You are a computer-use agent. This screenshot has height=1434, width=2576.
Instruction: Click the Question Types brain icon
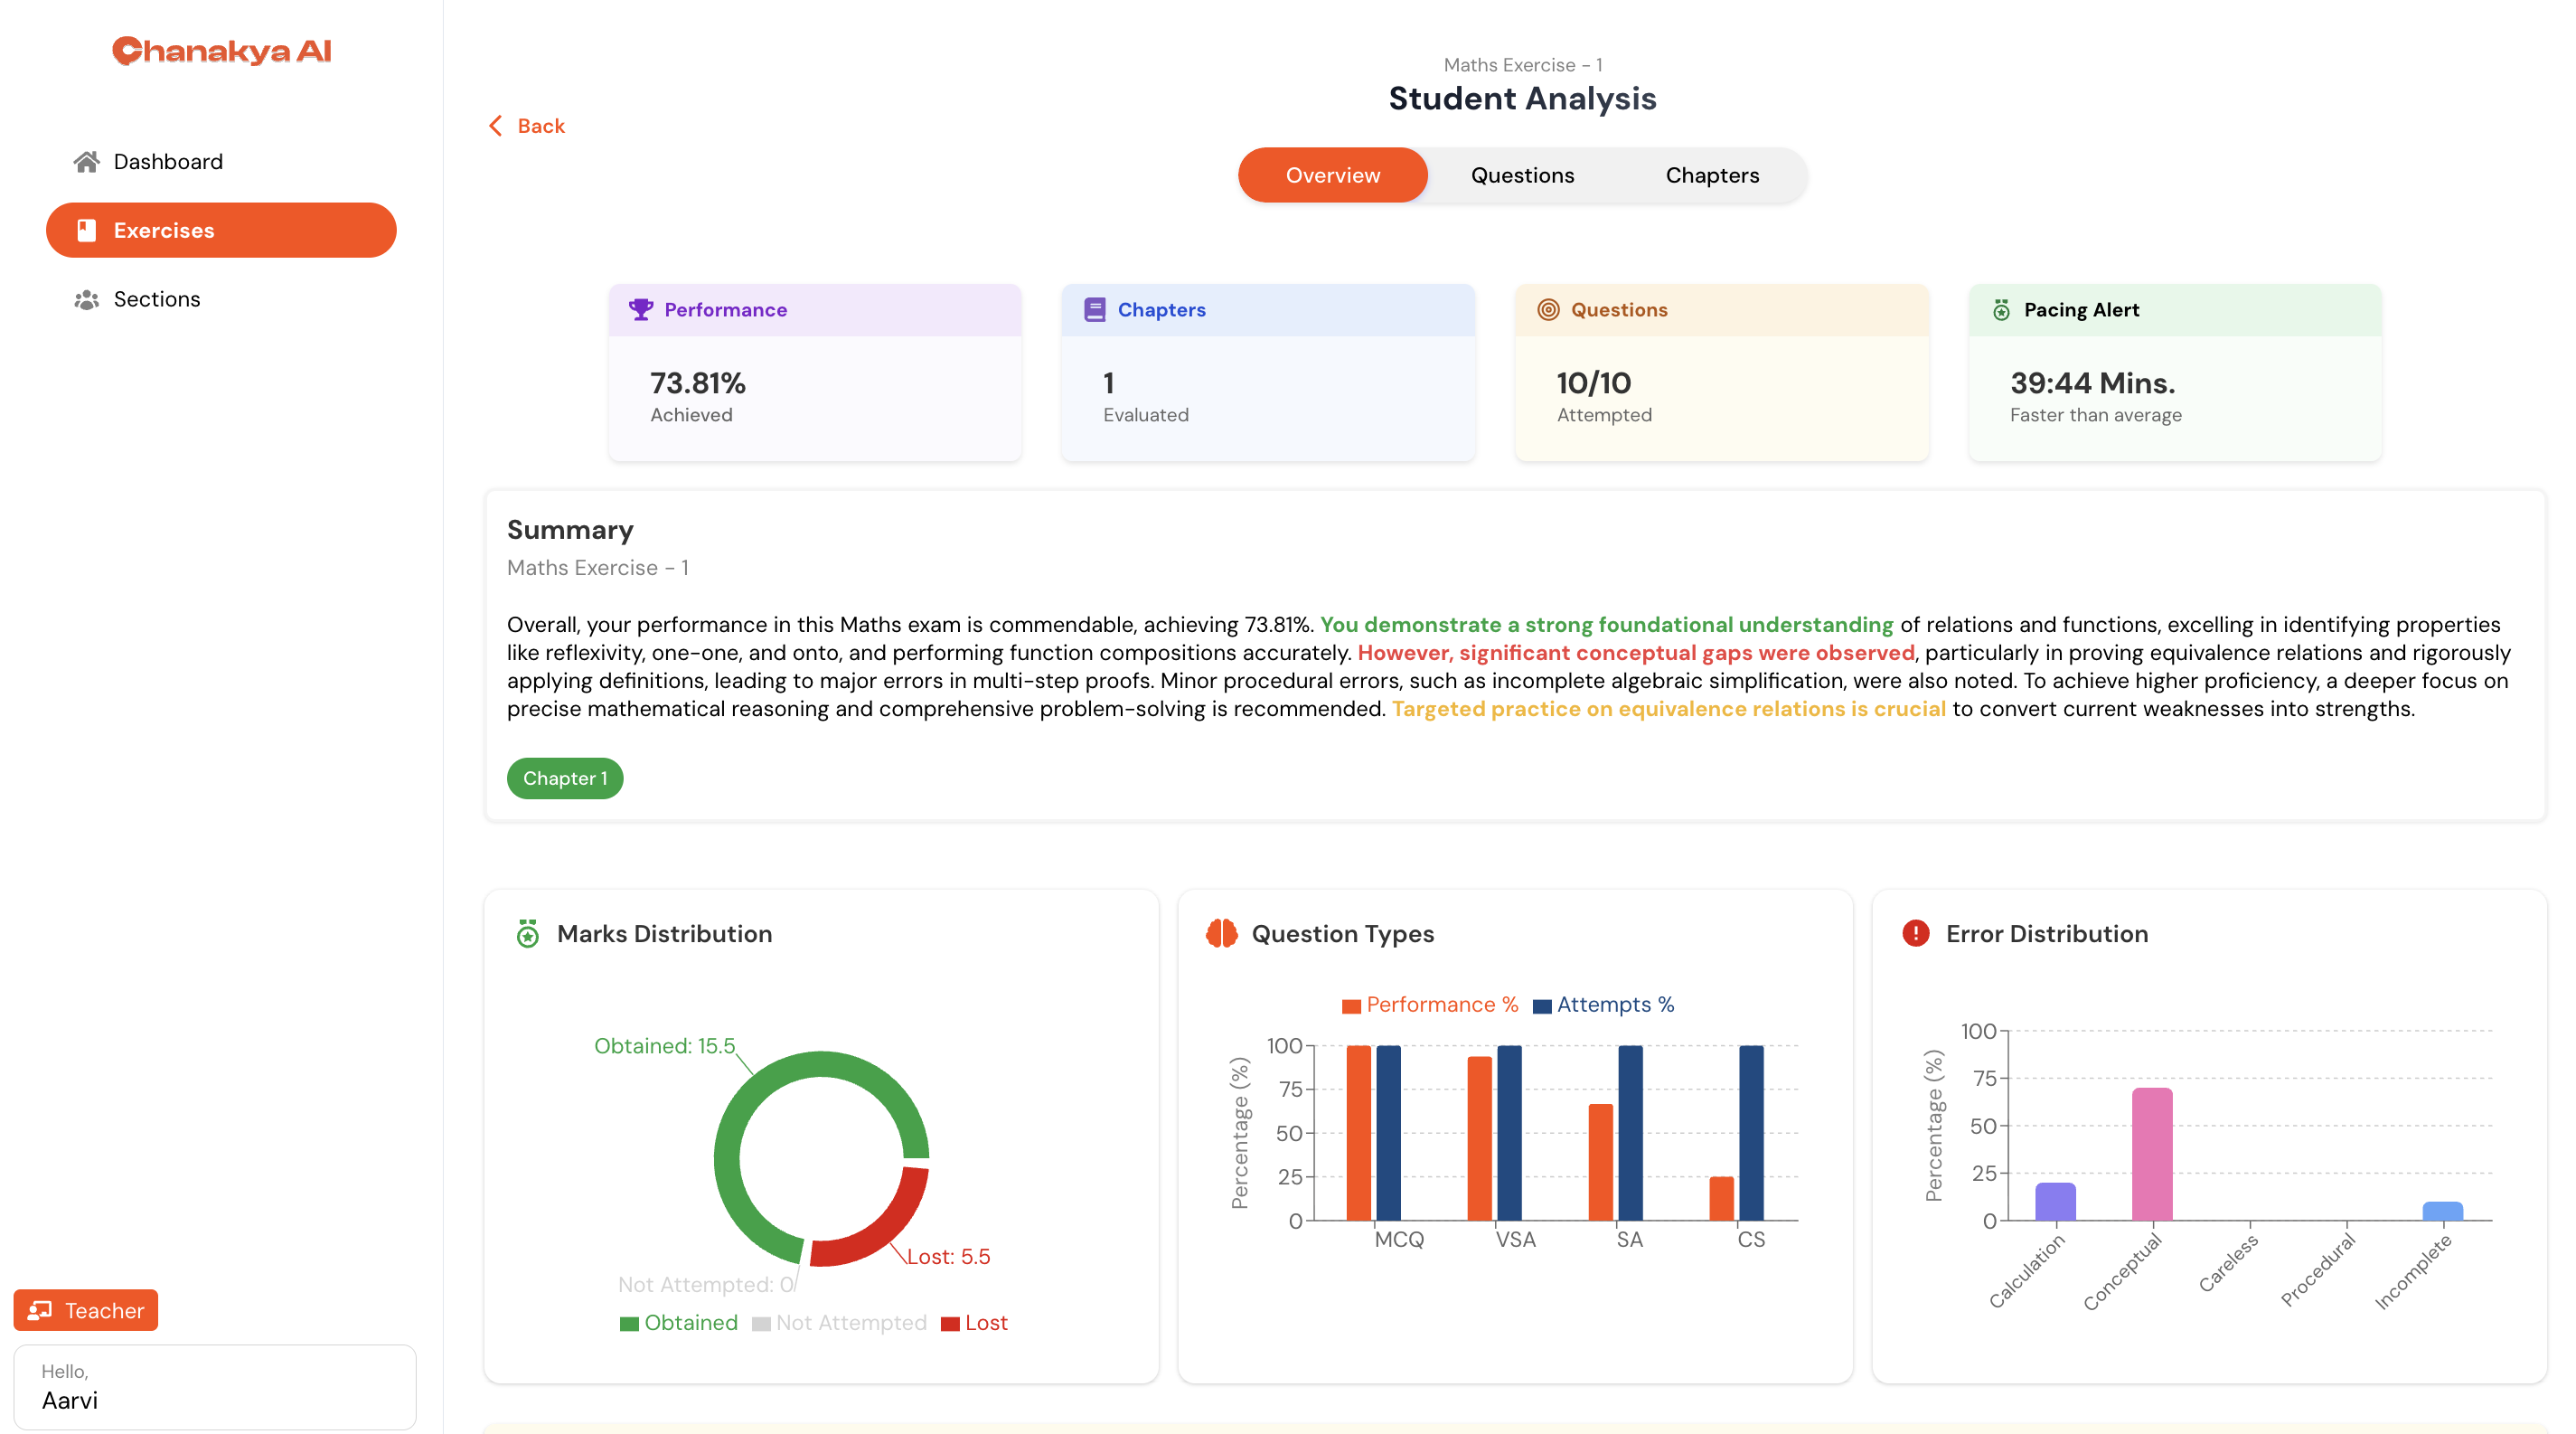pos(1222,933)
